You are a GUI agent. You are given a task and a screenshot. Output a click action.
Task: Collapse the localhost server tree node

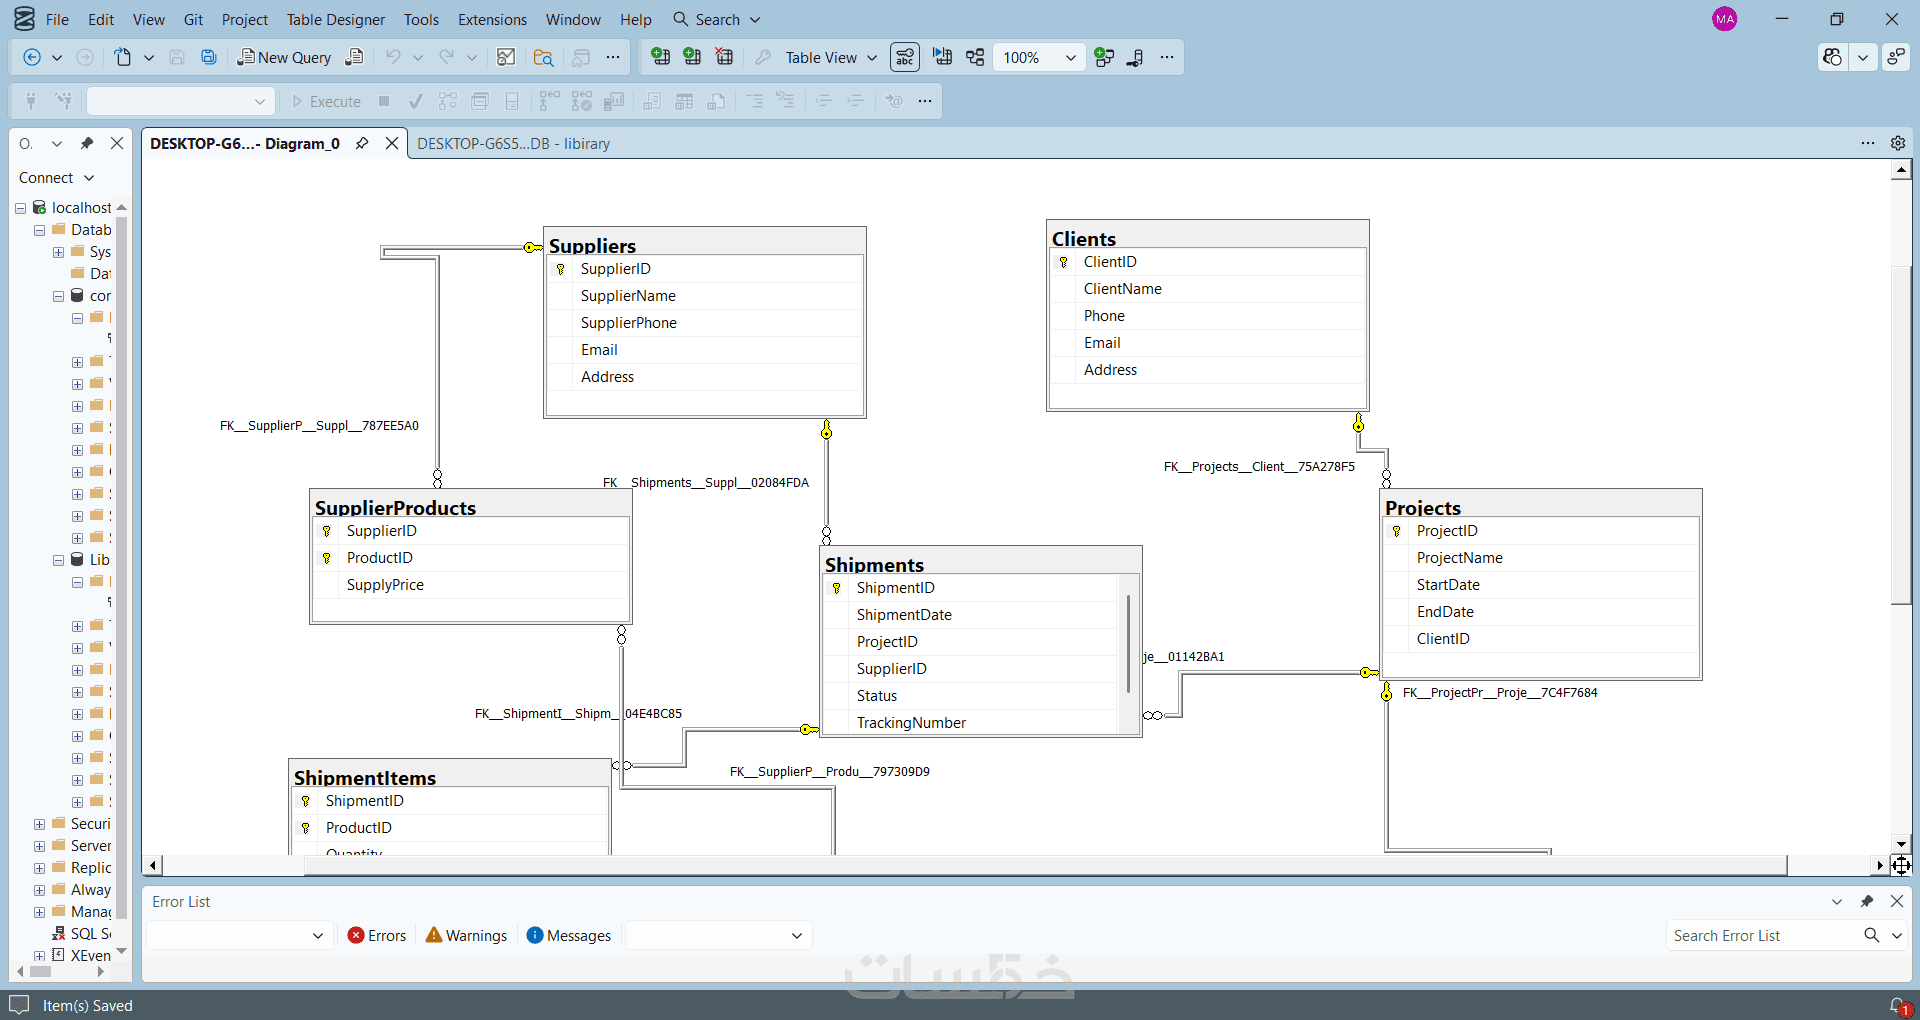(20, 208)
